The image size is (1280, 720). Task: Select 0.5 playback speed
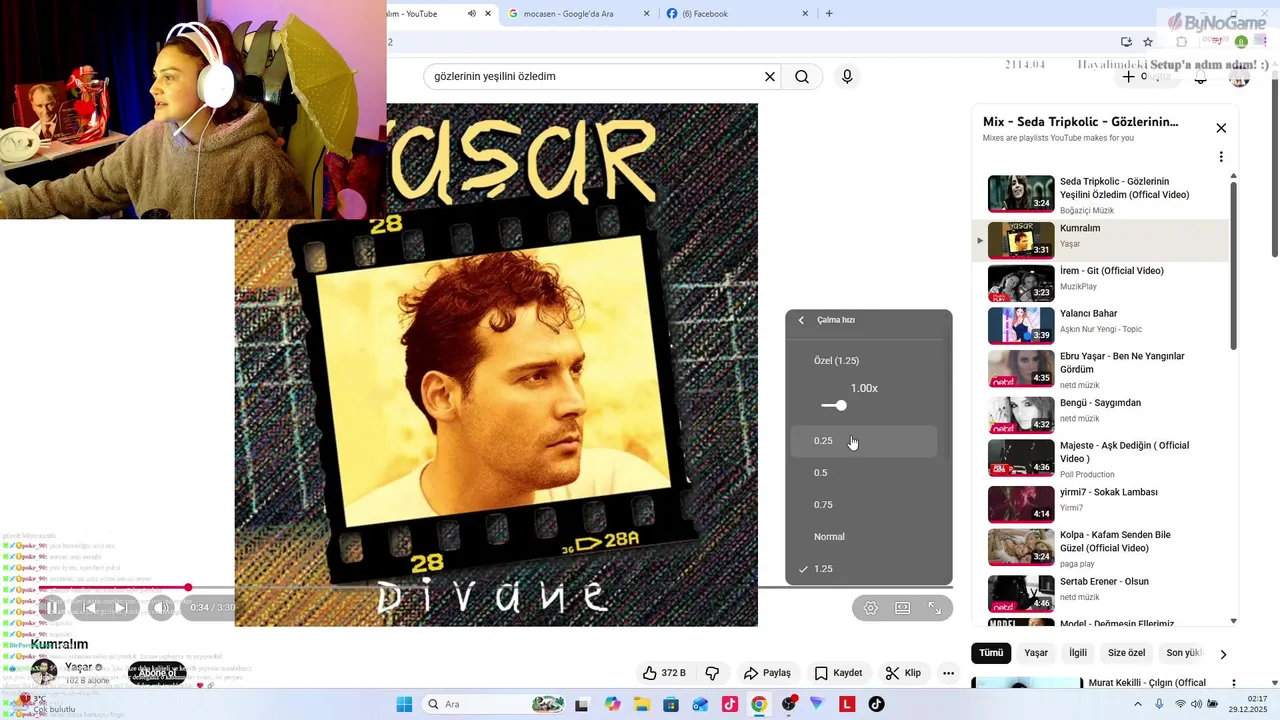[x=864, y=473]
